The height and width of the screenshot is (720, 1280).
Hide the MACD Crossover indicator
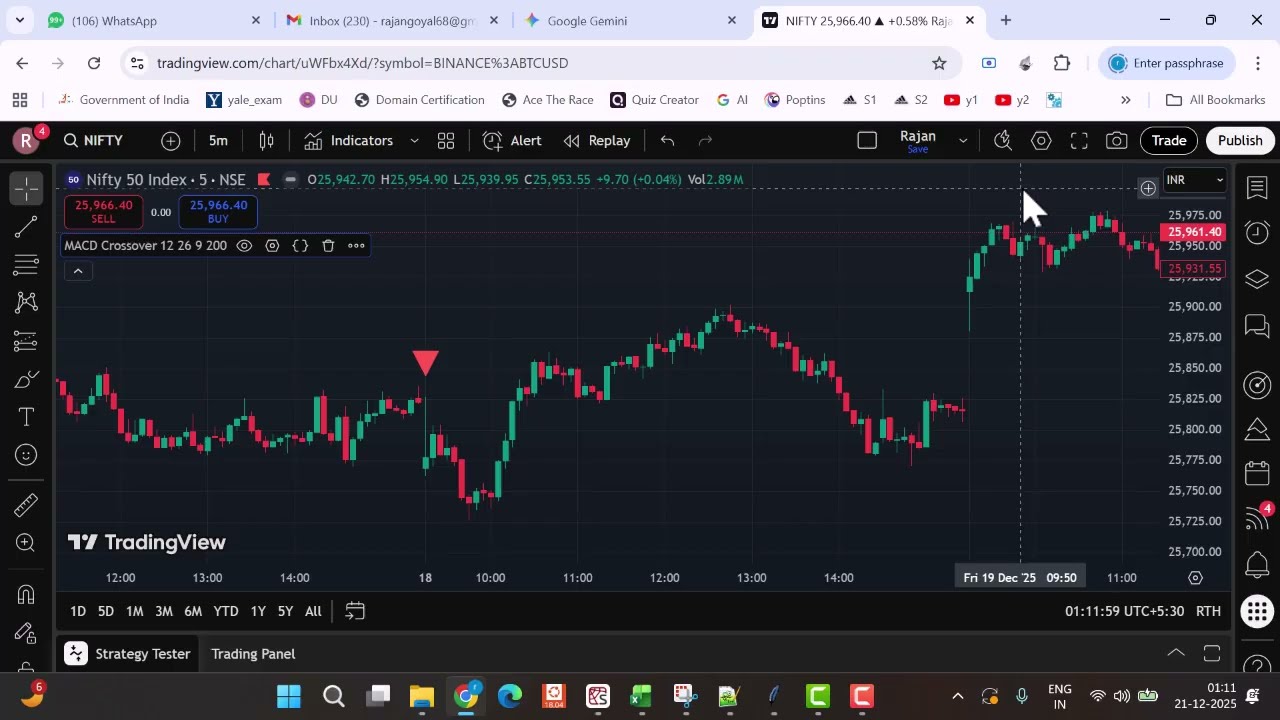(244, 245)
